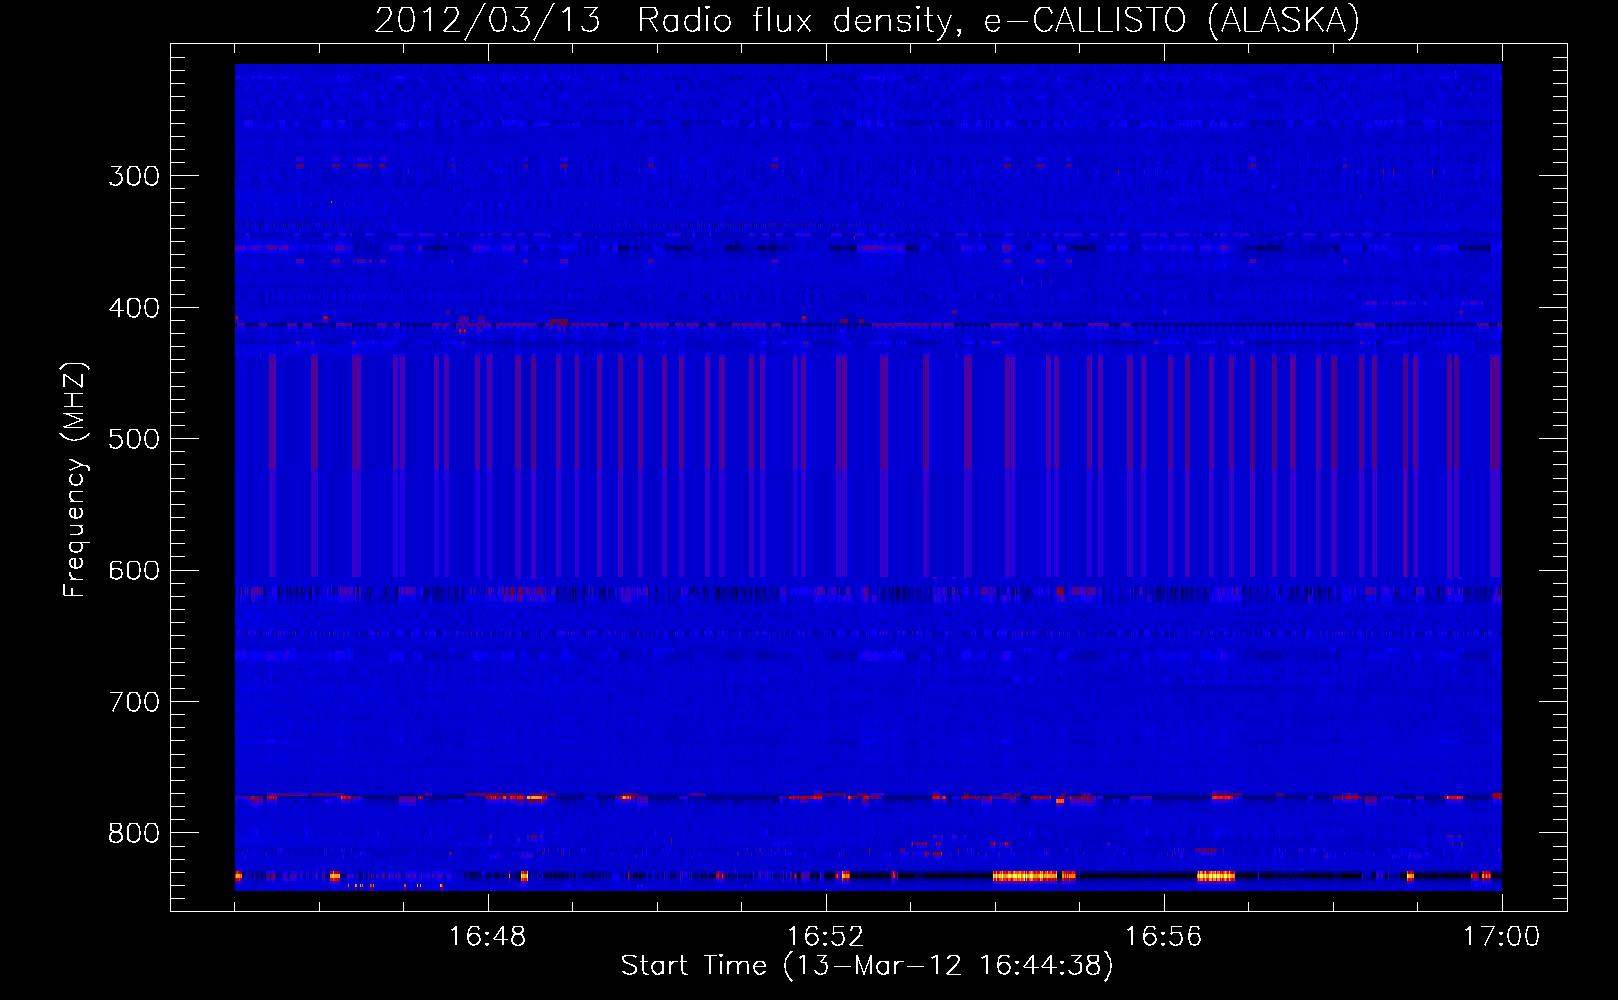Click the 16:52 time tick label
The image size is (1618, 1000).
click(825, 937)
